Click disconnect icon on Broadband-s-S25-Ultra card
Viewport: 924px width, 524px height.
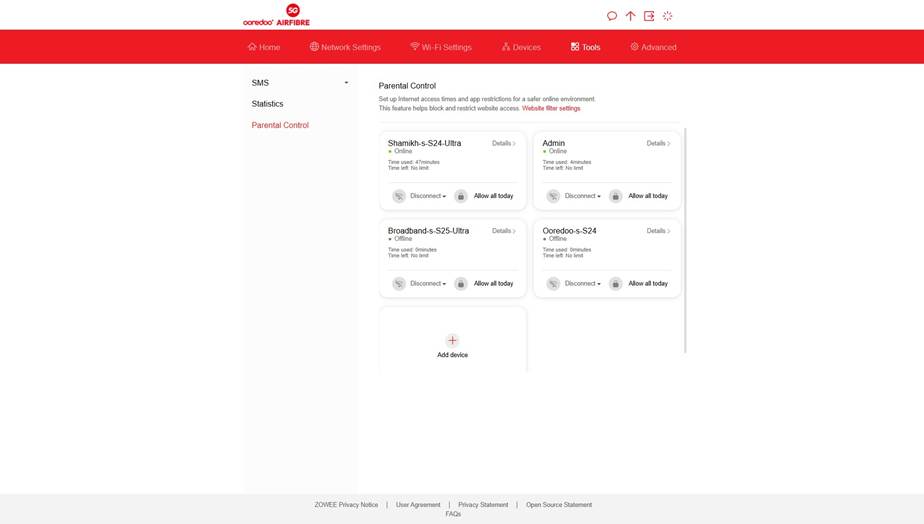[399, 284]
